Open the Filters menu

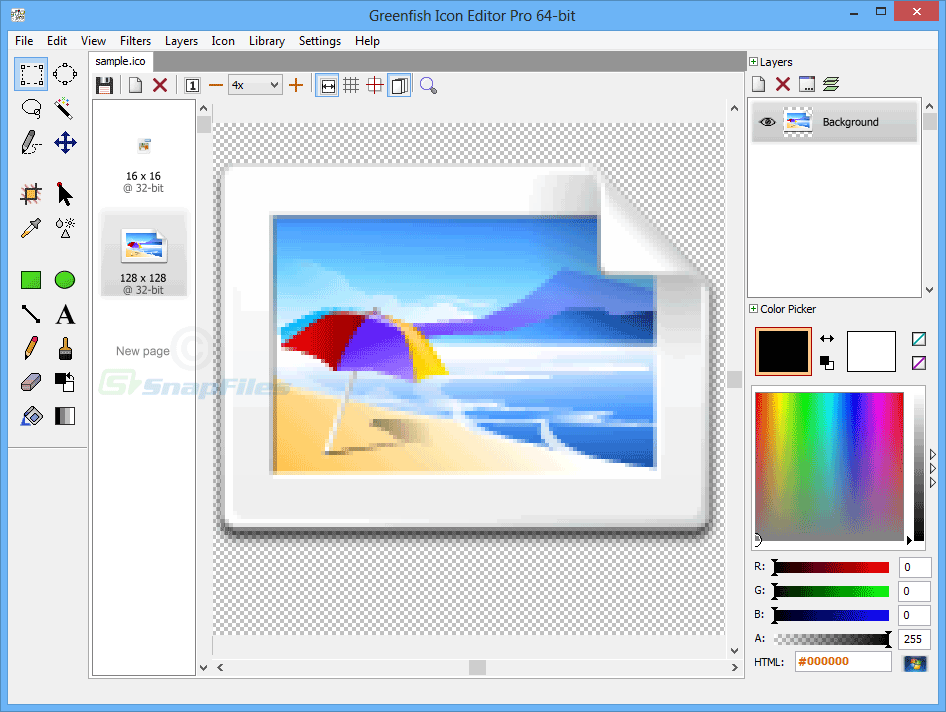135,41
